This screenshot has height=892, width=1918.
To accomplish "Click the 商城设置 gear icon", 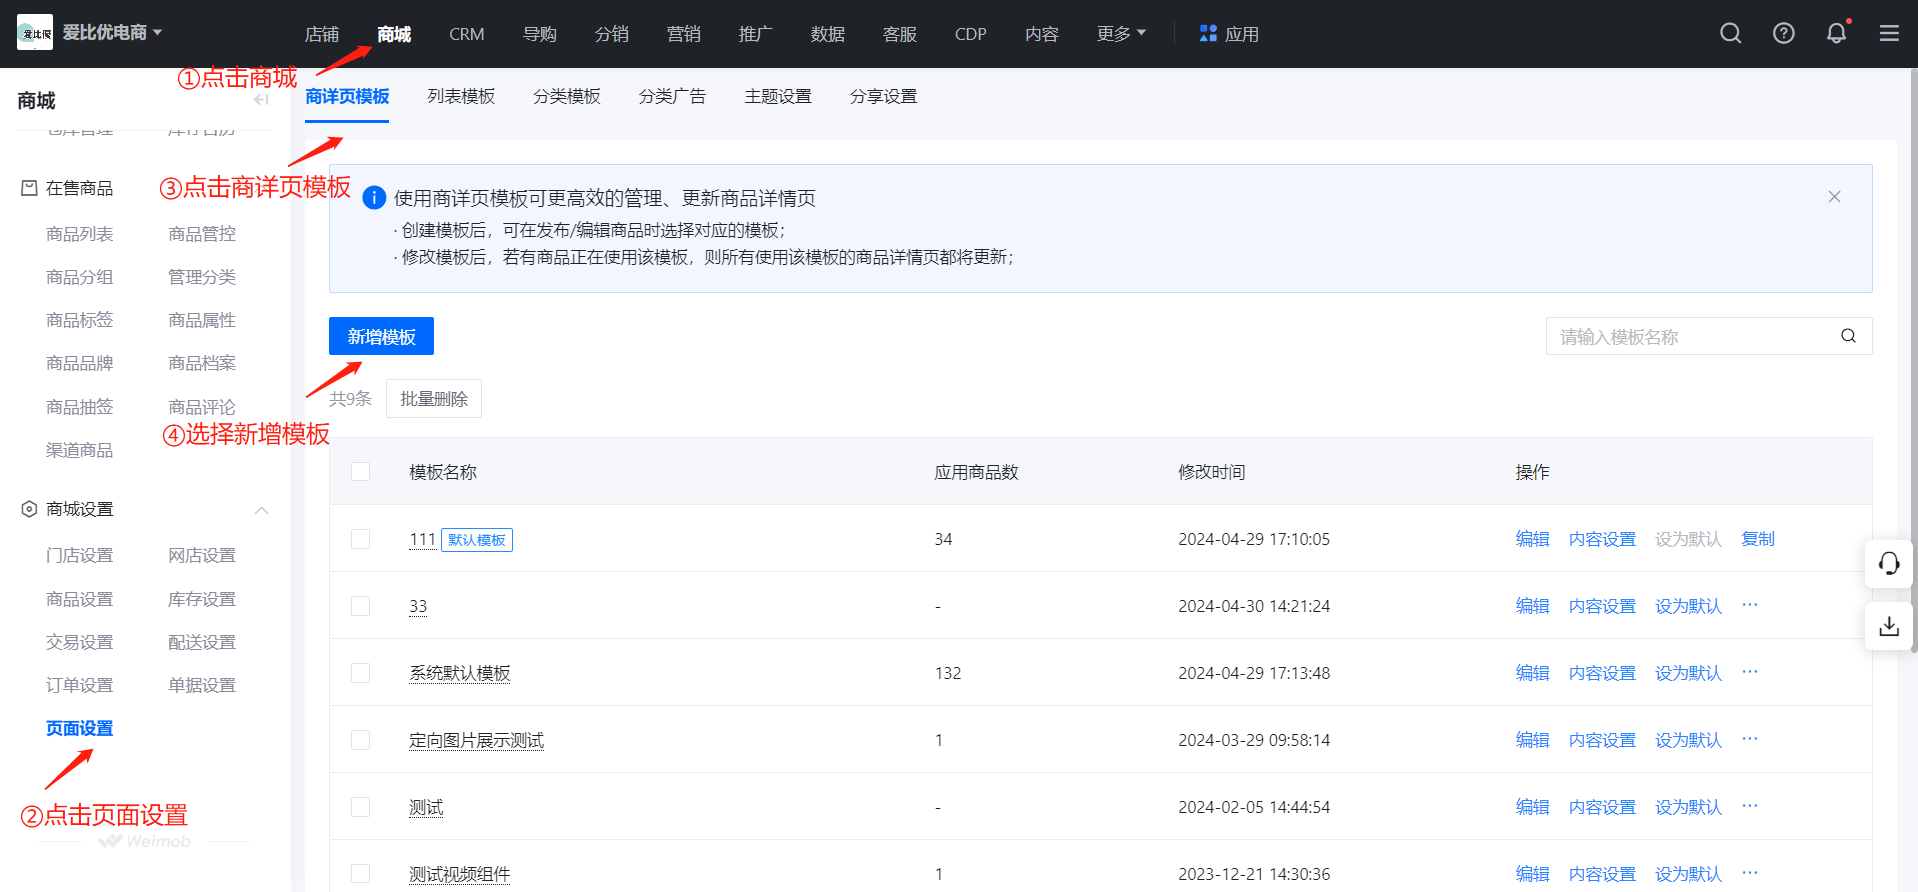I will pos(29,509).
